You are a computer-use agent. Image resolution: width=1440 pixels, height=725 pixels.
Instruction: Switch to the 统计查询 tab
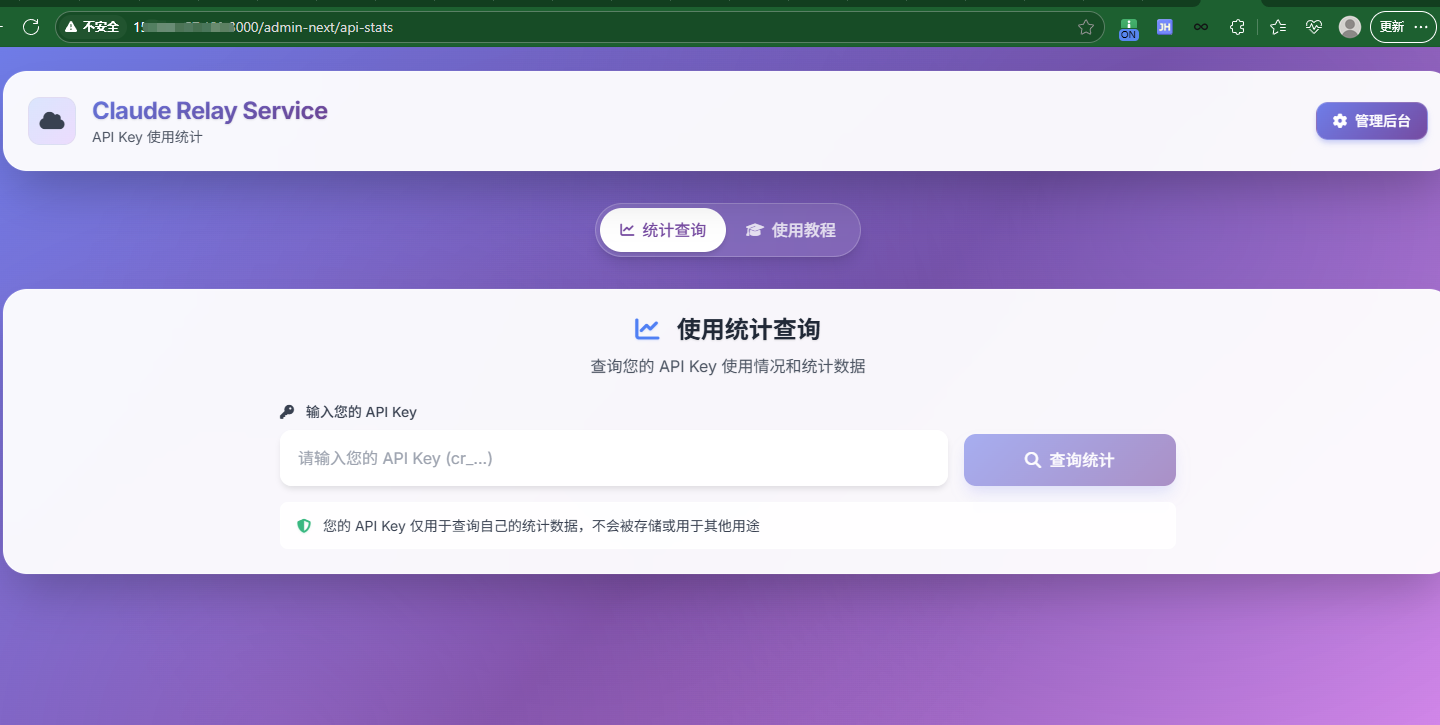point(662,230)
